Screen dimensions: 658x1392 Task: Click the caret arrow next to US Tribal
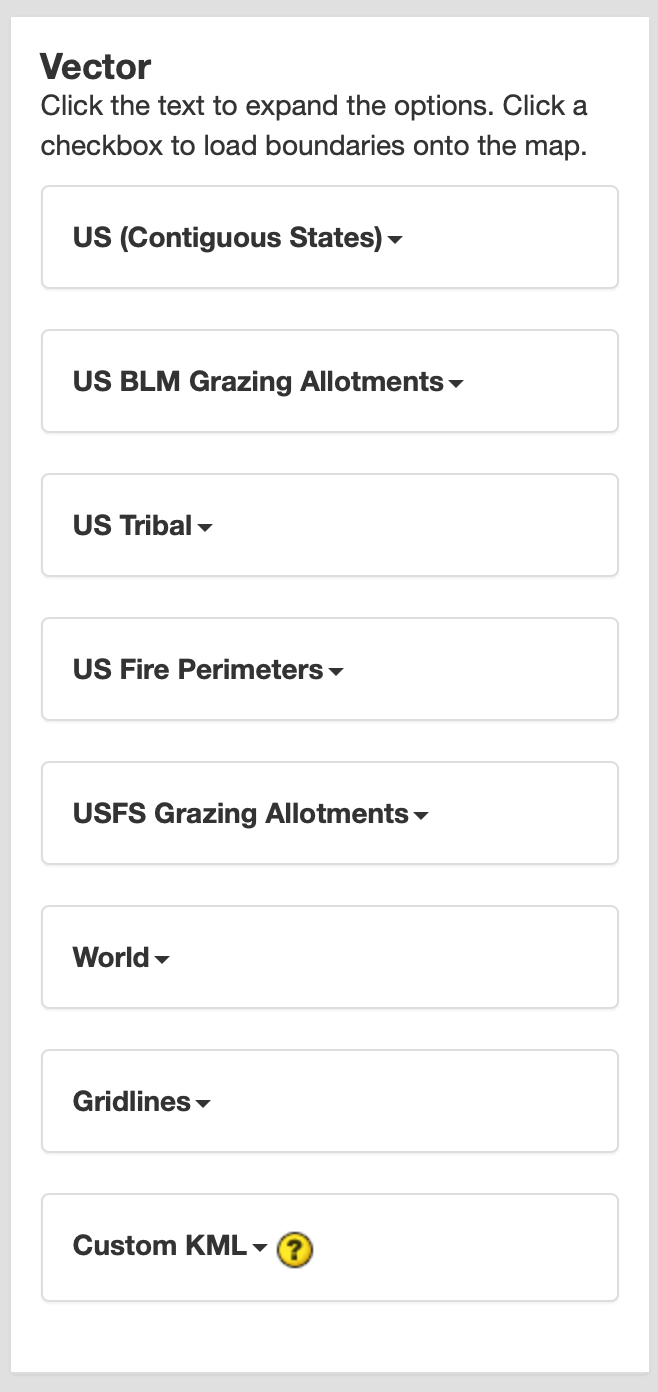pos(205,528)
